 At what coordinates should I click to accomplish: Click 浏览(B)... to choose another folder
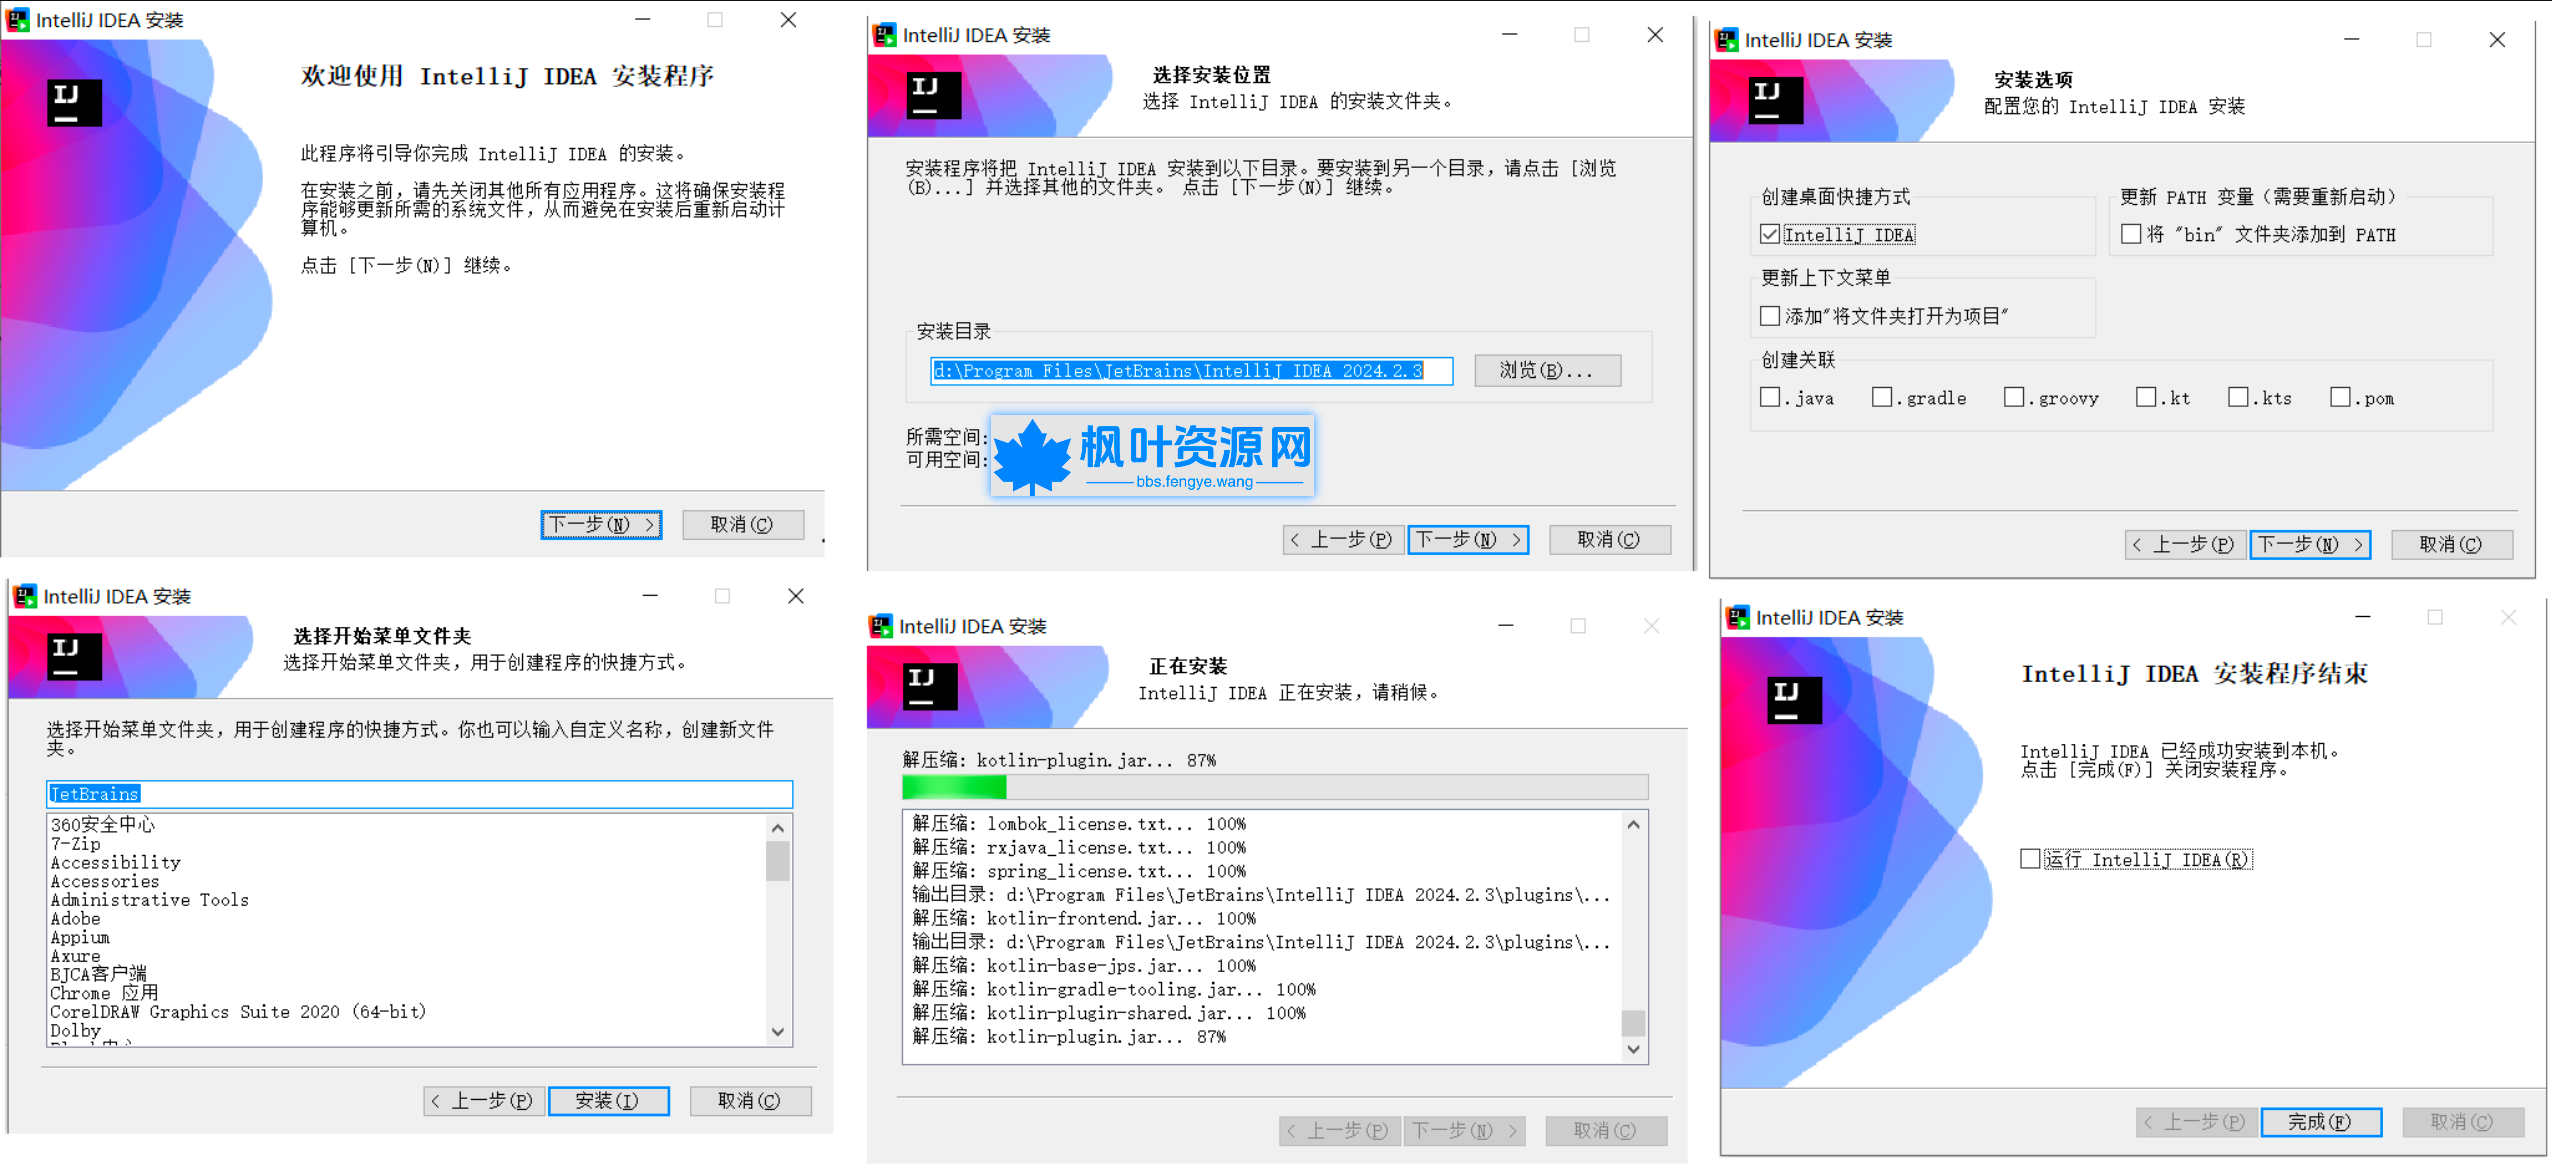pyautogui.click(x=1547, y=370)
